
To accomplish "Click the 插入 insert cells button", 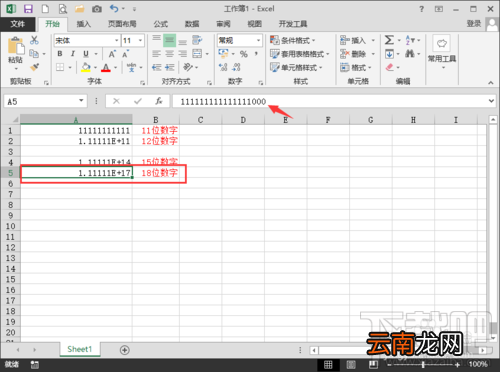I will (x=354, y=40).
